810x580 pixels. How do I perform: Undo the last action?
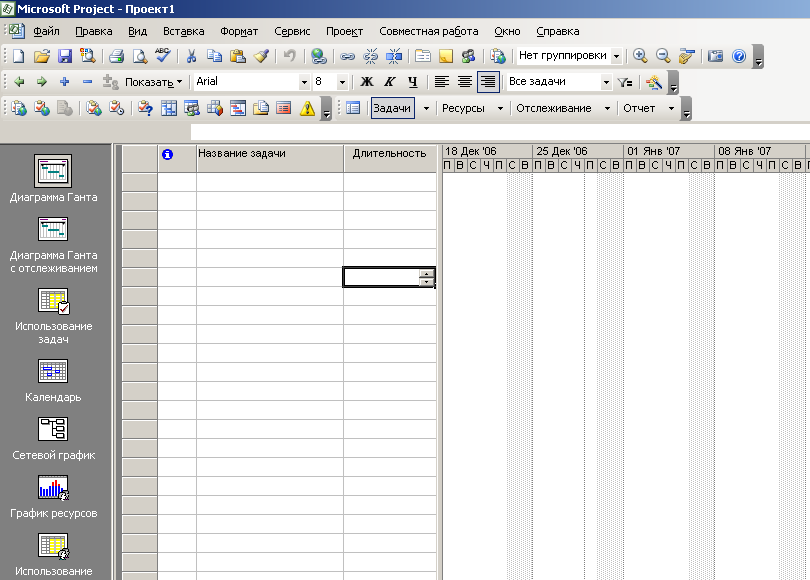pyautogui.click(x=290, y=56)
